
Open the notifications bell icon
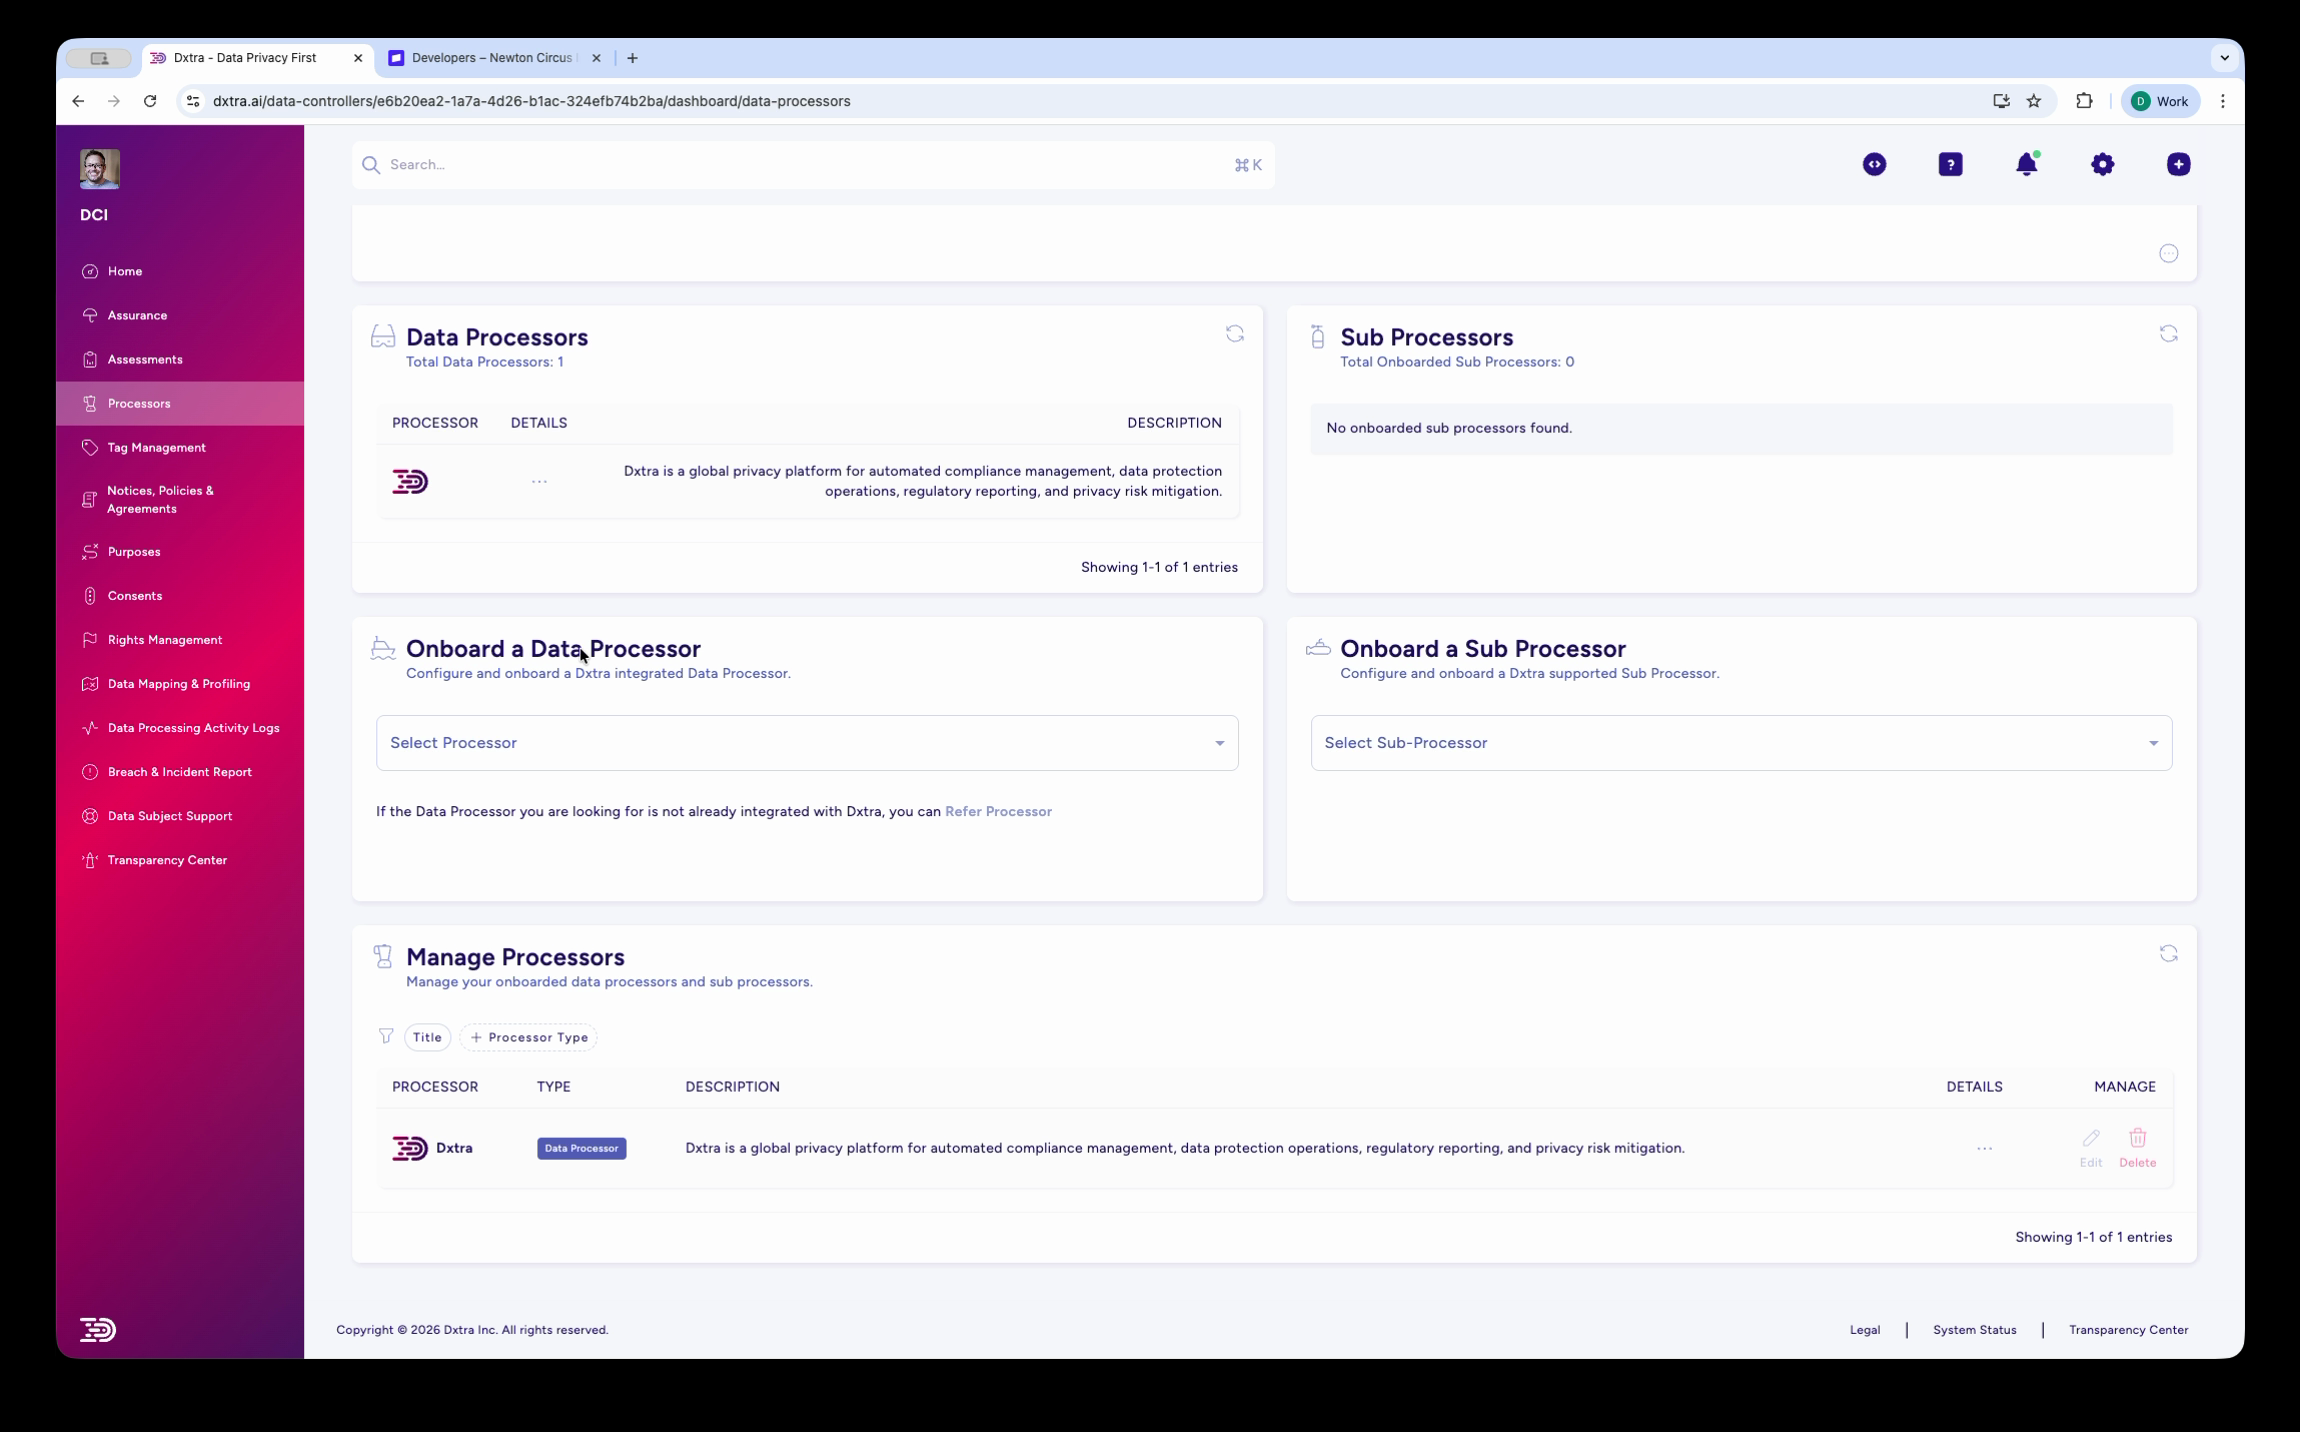click(x=2028, y=164)
